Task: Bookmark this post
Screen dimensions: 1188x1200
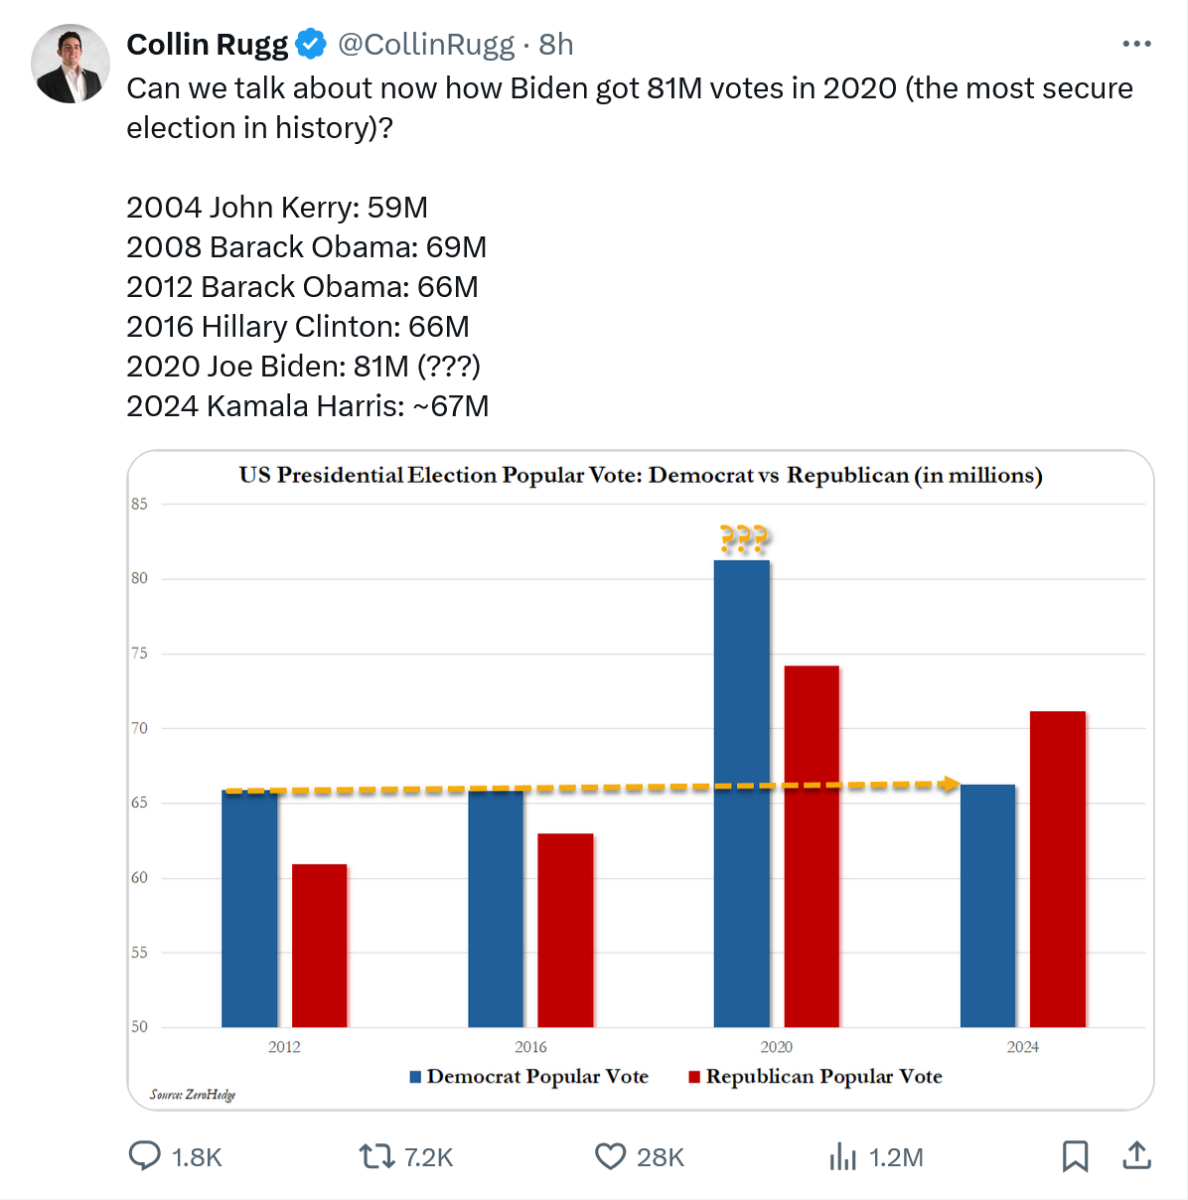Action: pos(1075,1156)
